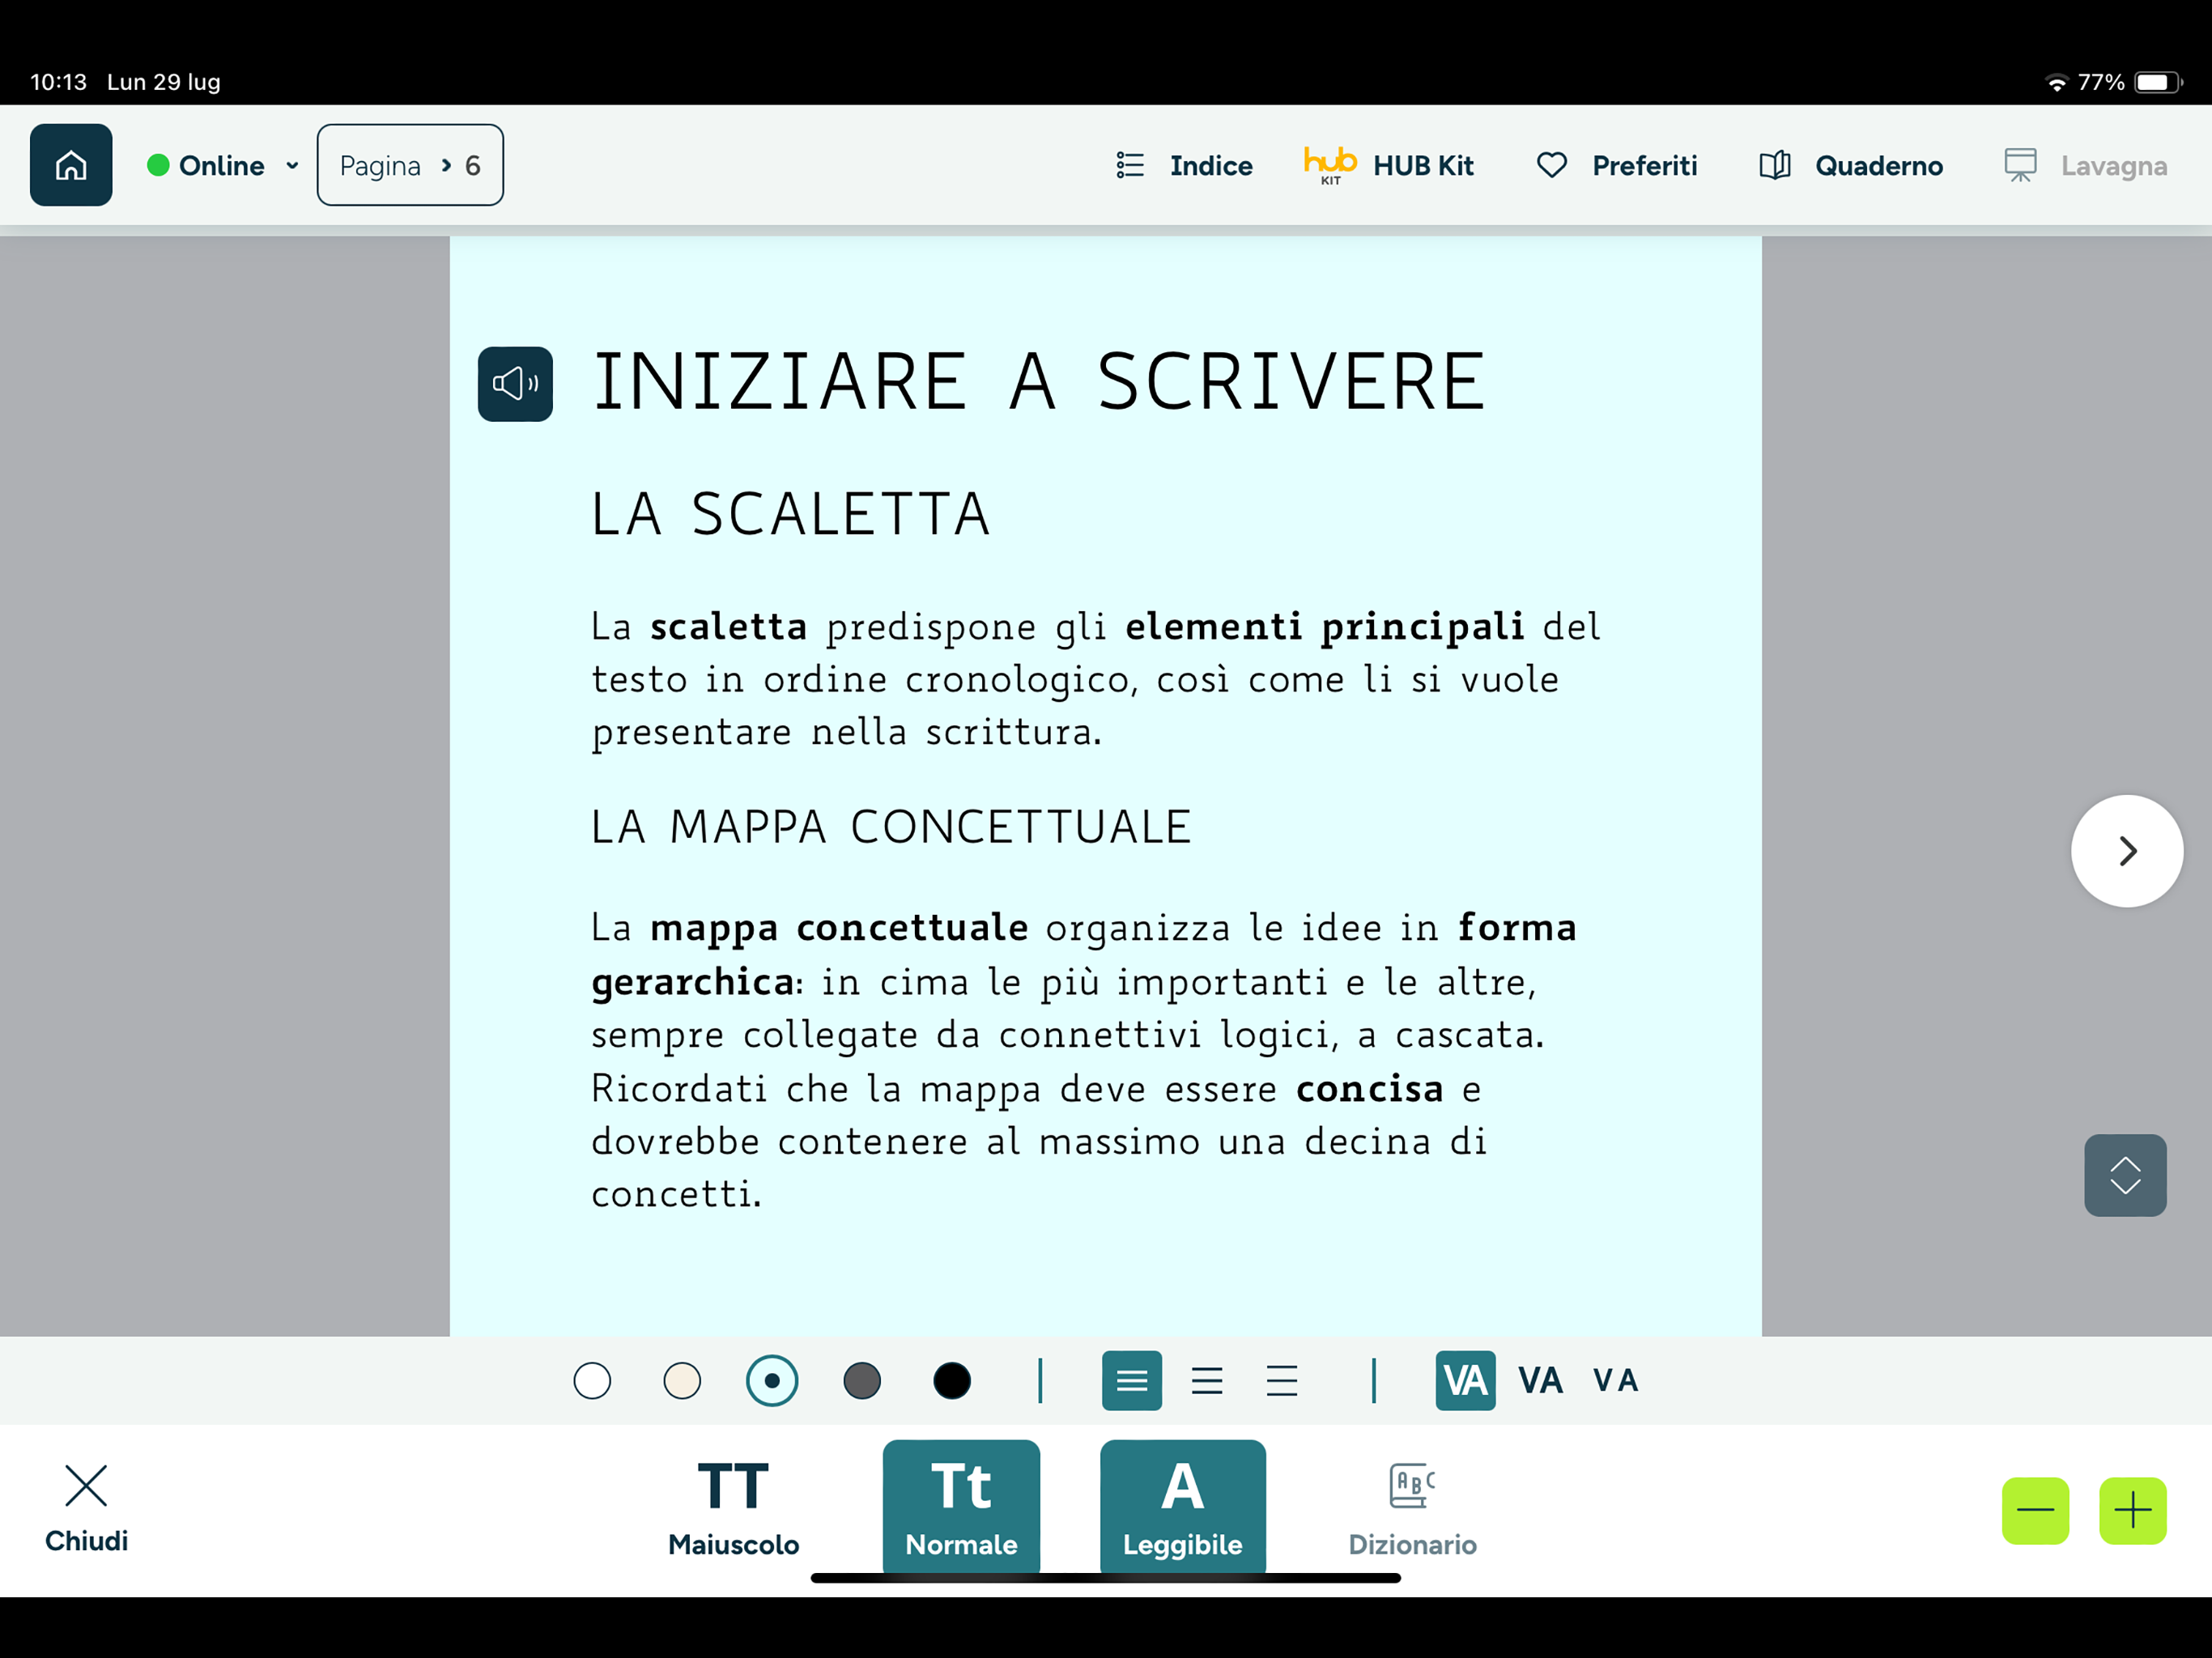Select the white background color
This screenshot has width=2212, height=1658.
pyautogui.click(x=592, y=1381)
